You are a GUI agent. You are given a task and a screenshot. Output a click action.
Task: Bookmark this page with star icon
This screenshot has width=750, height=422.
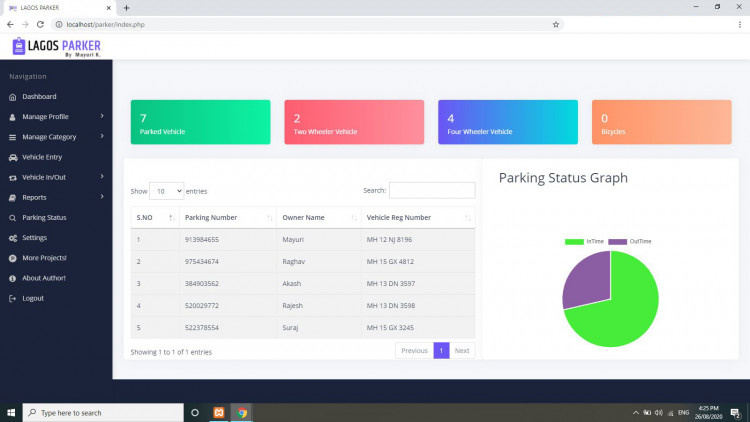556,24
